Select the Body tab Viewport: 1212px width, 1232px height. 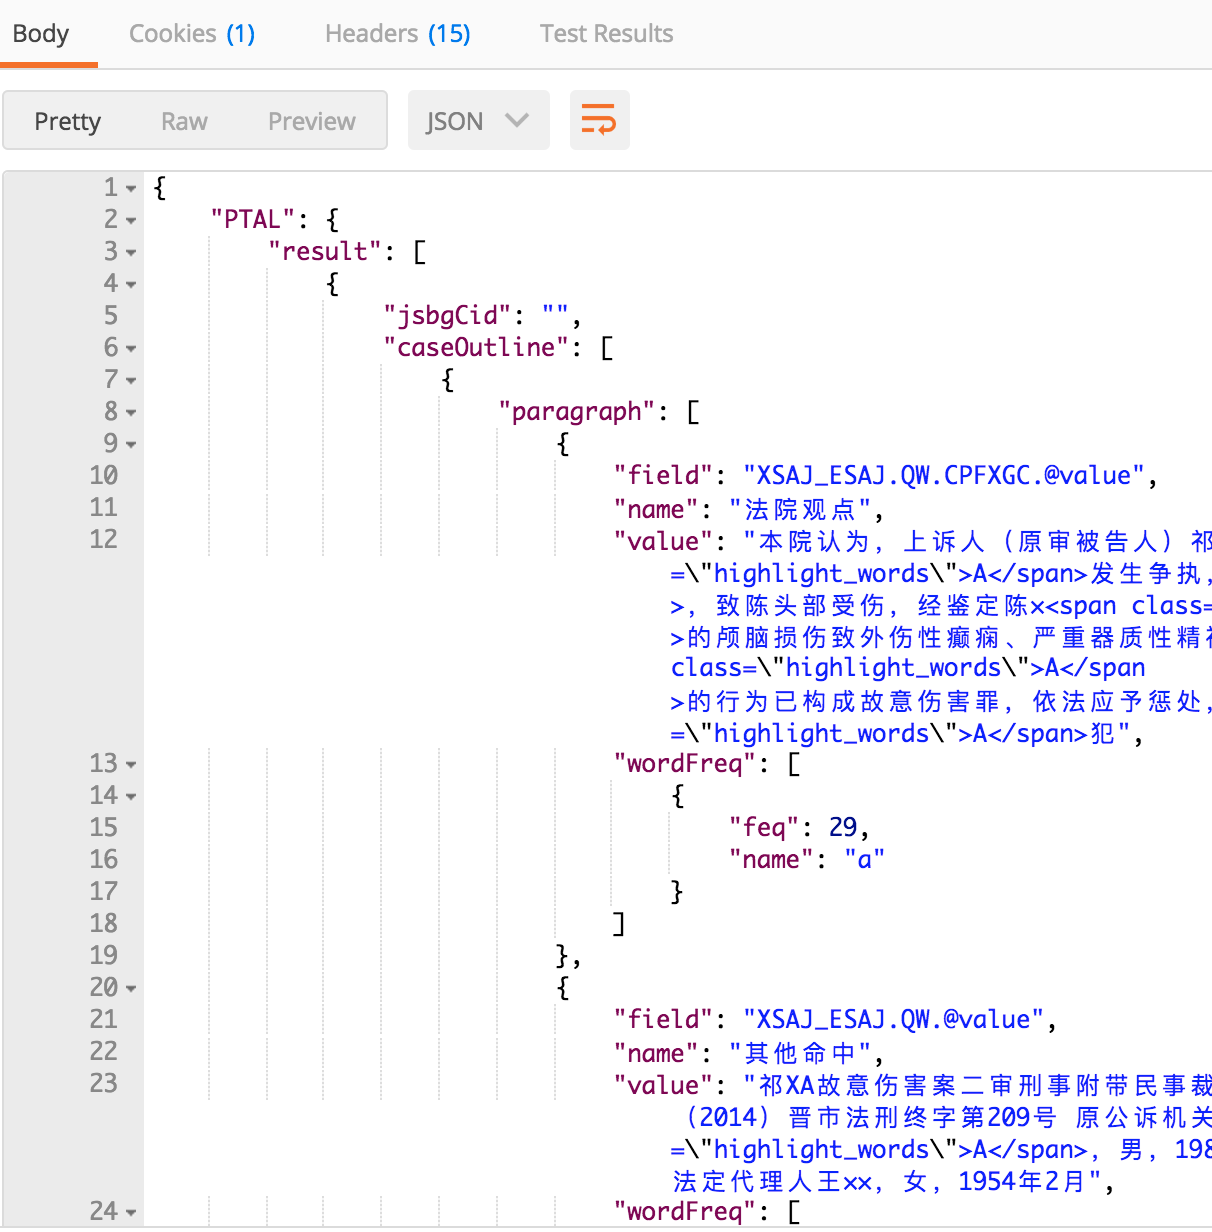point(40,33)
